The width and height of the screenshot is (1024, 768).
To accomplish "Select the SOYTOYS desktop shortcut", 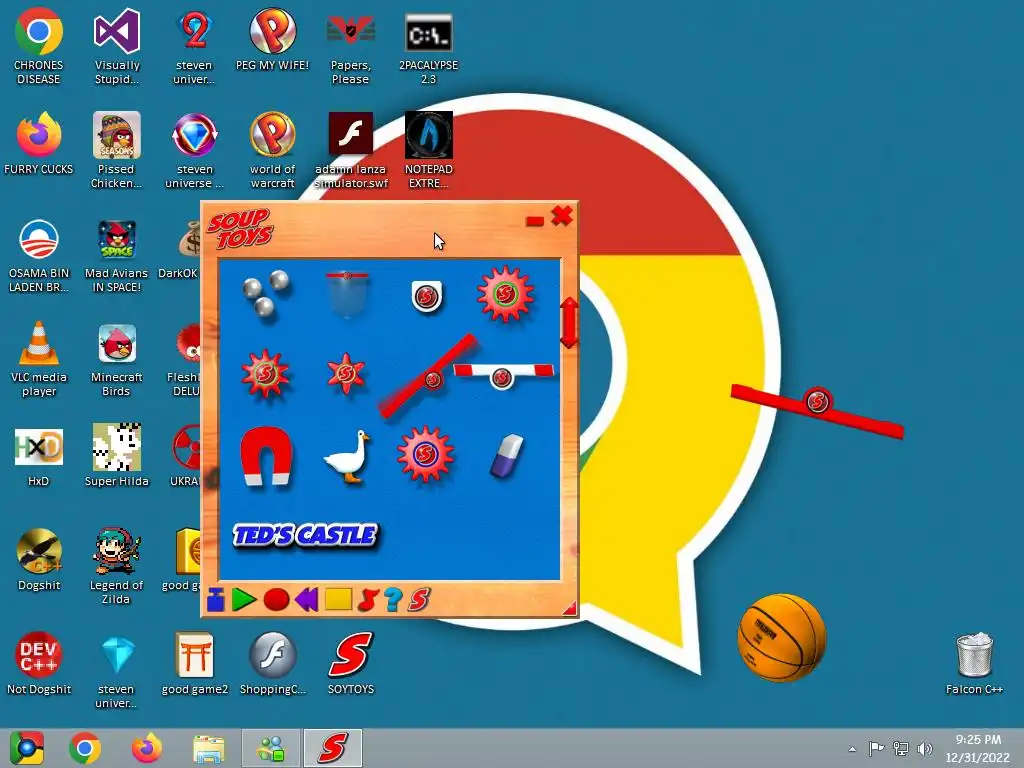I will pos(351,664).
